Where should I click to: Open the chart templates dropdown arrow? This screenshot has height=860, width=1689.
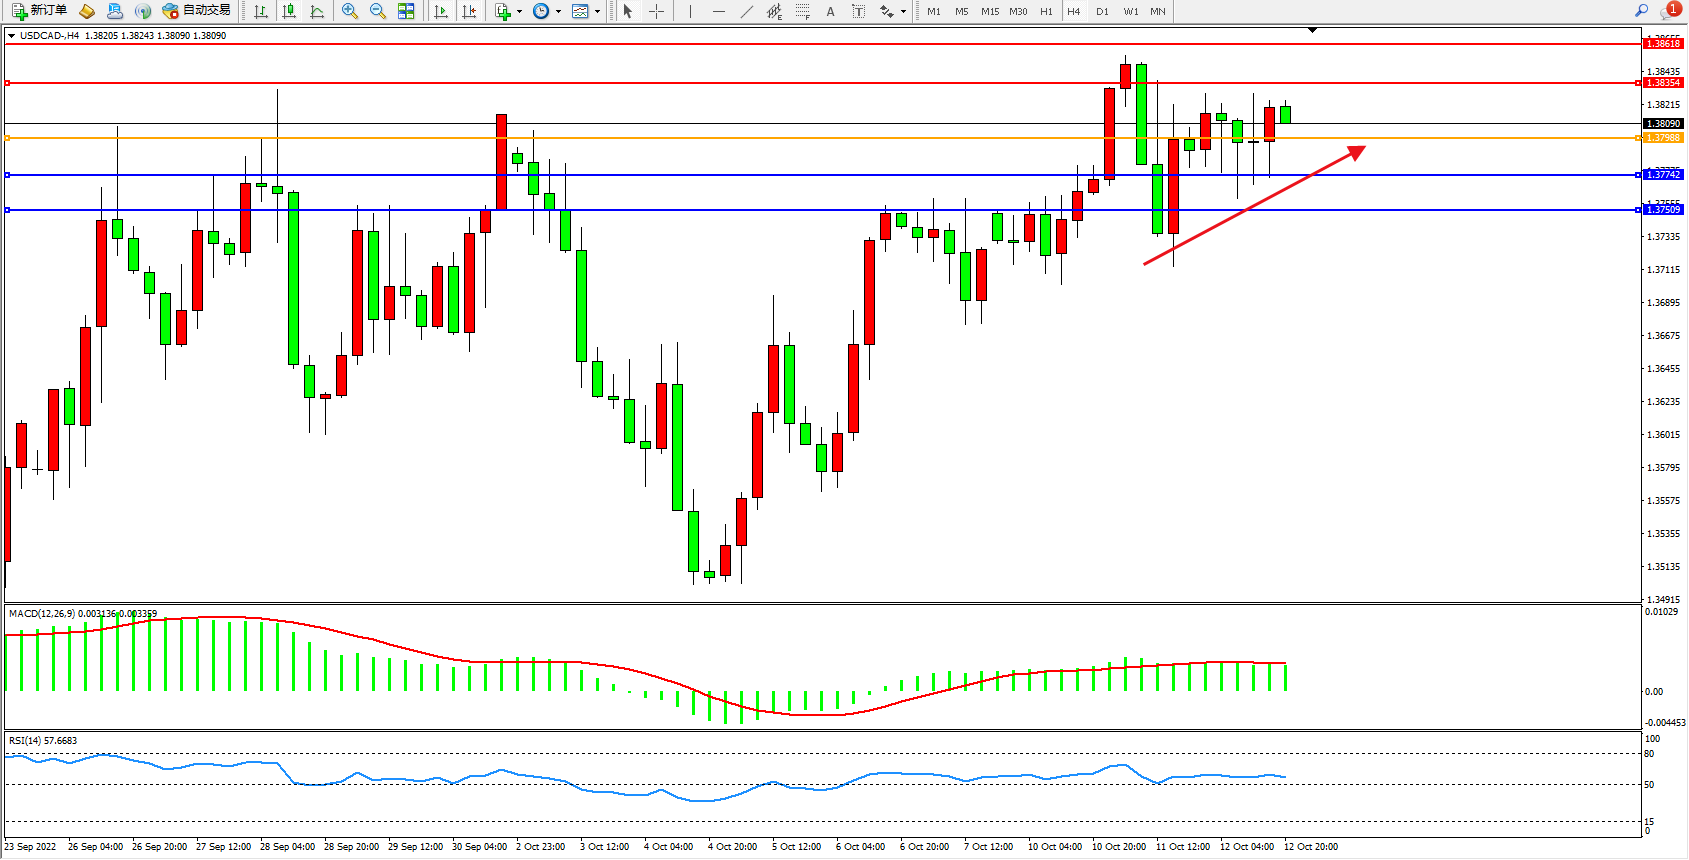[597, 12]
